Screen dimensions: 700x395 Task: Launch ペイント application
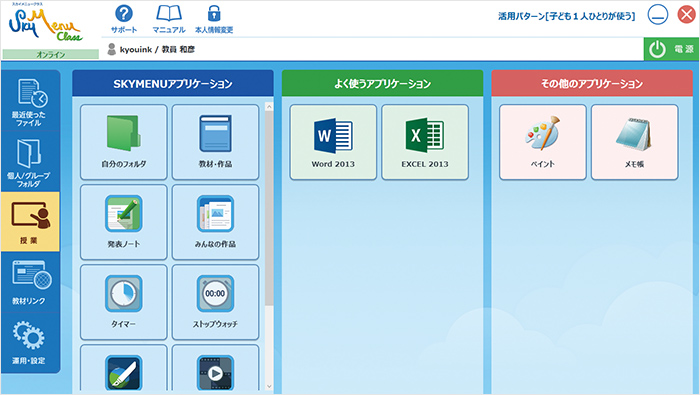point(542,142)
